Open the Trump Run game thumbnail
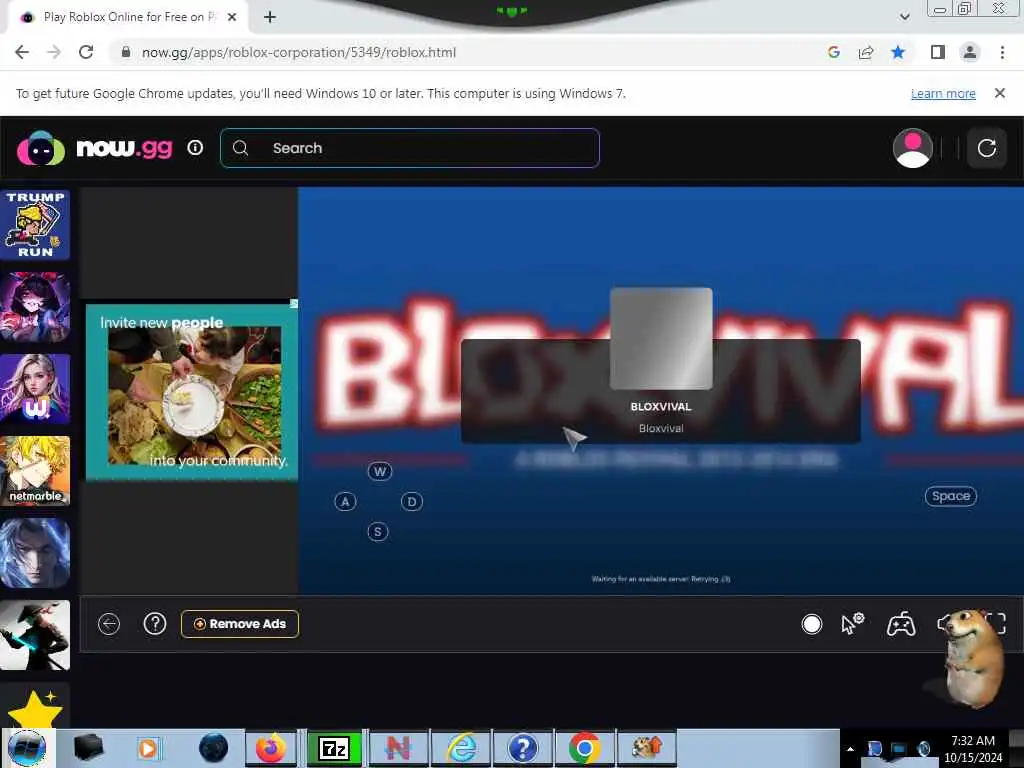The height and width of the screenshot is (768, 1024). [x=35, y=225]
